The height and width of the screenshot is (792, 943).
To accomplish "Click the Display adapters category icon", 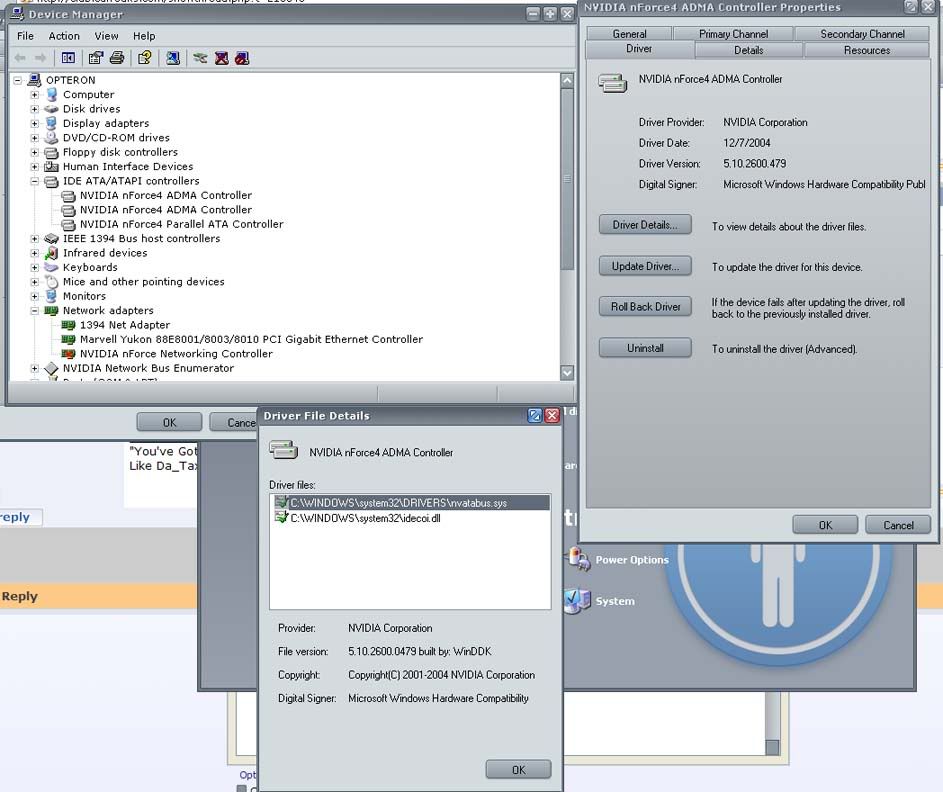I will pos(51,123).
